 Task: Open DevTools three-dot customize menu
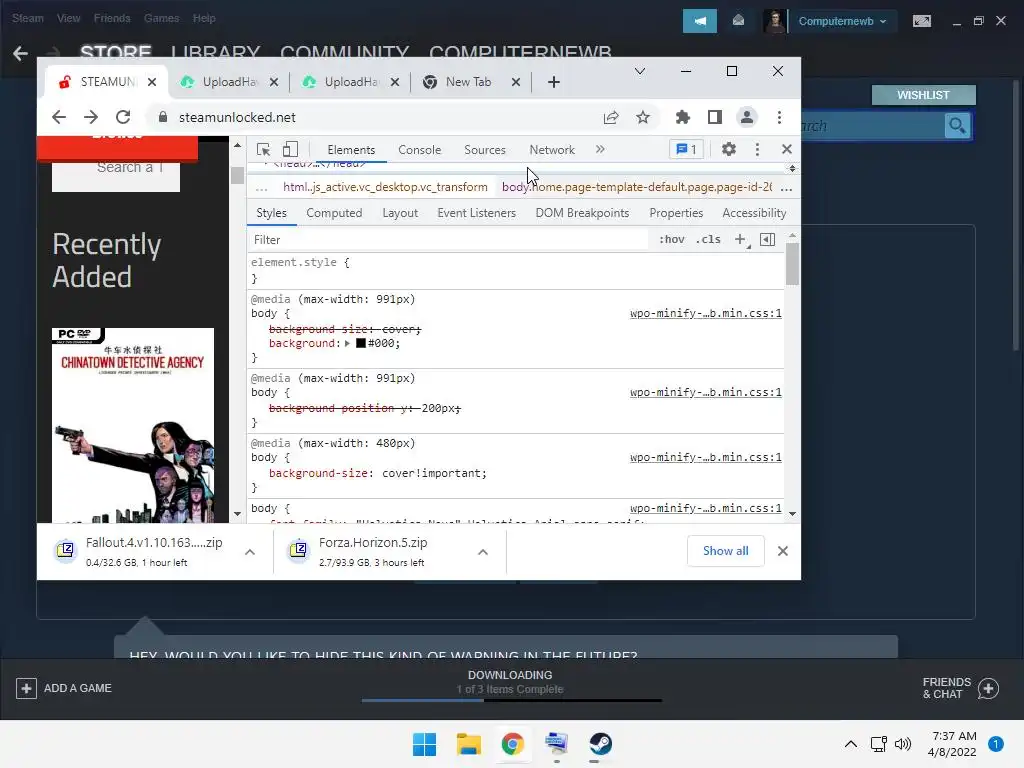tap(757, 150)
